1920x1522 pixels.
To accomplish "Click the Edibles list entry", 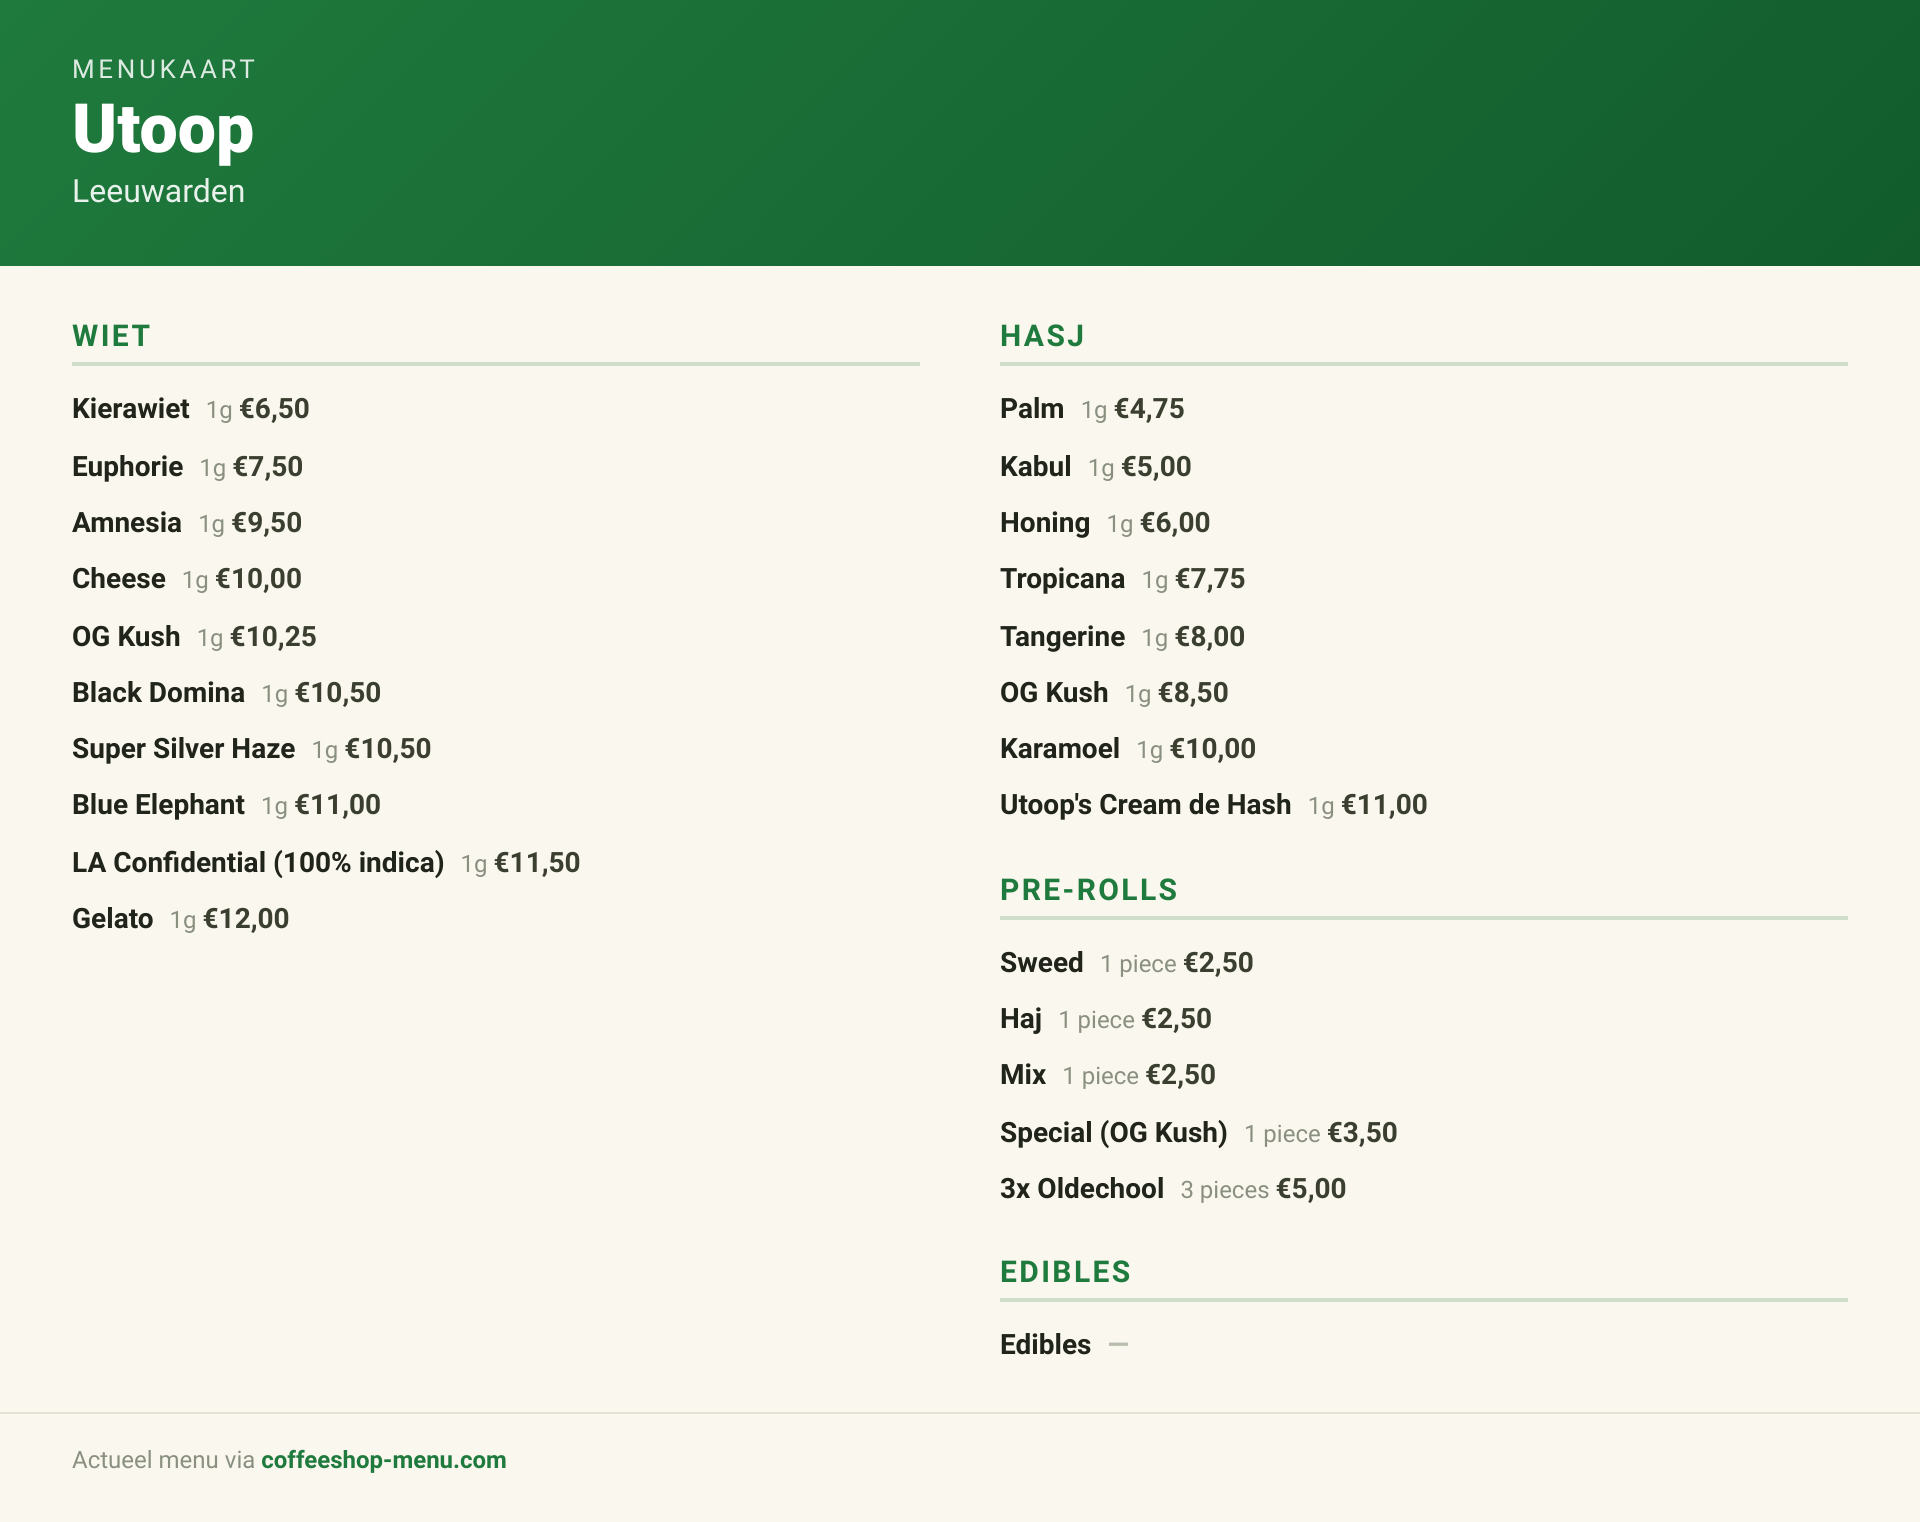I will point(1045,1345).
